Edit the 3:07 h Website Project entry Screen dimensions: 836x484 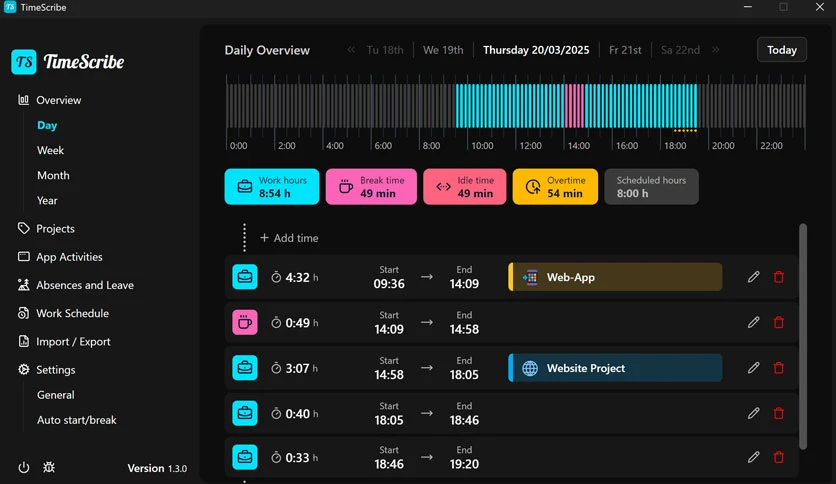753,368
